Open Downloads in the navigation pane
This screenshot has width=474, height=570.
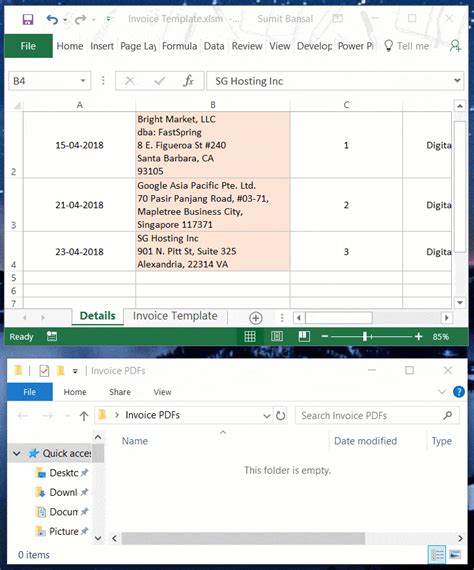pyautogui.click(x=63, y=492)
